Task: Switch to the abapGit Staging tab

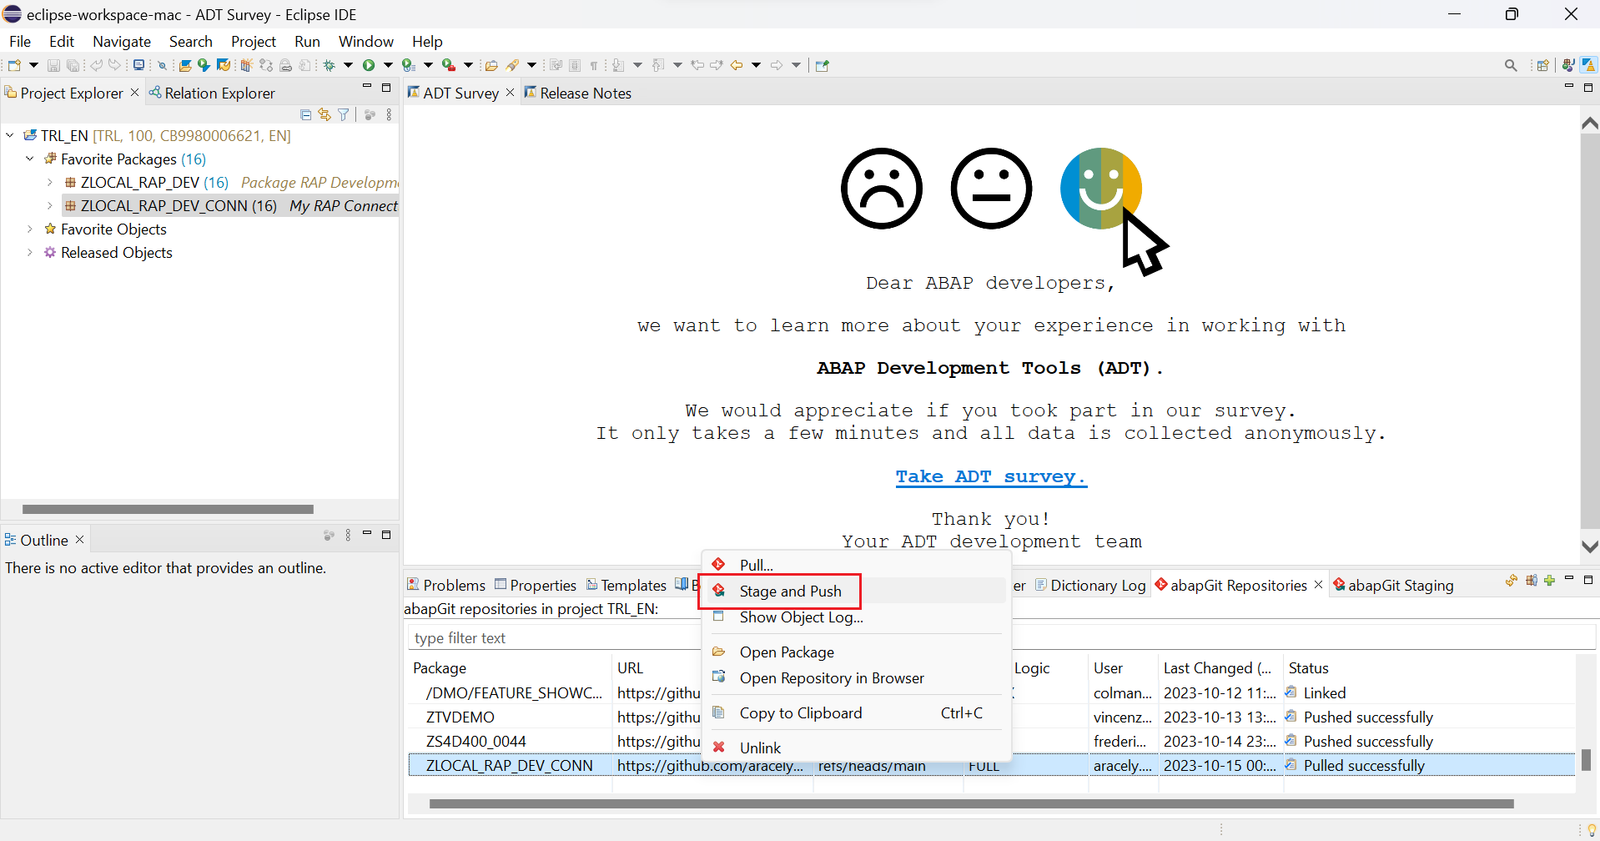Action: 1393,585
